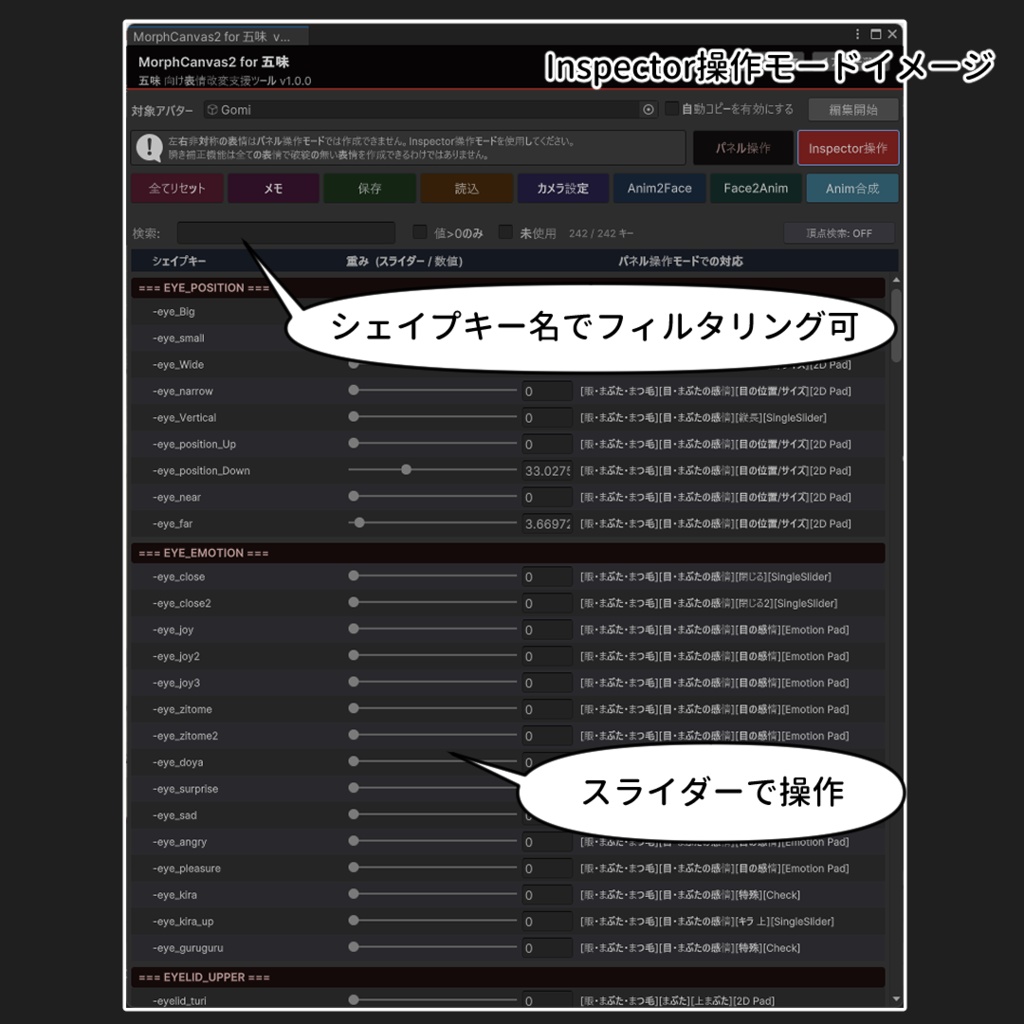Click the -eye_narrow slider handle
The image size is (1024, 1024).
tap(354, 391)
